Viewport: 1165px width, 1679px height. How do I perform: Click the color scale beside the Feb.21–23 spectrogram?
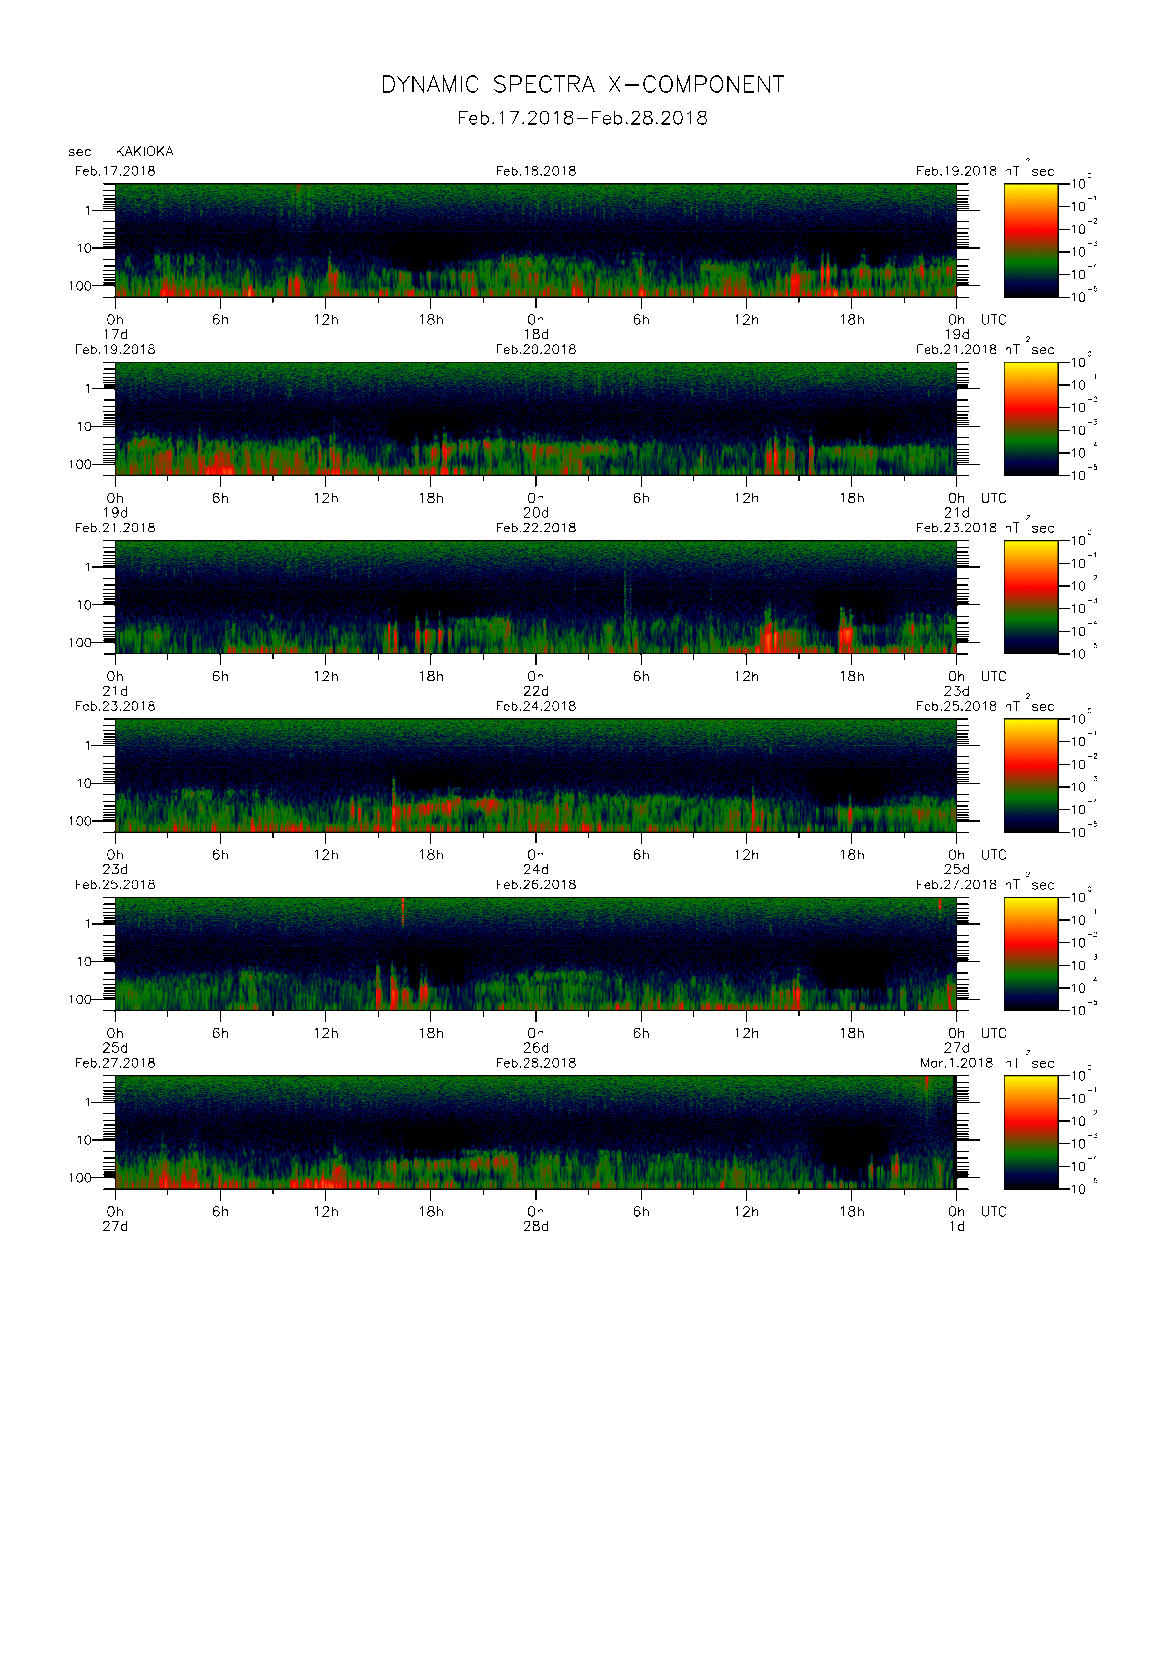pos(1031,597)
